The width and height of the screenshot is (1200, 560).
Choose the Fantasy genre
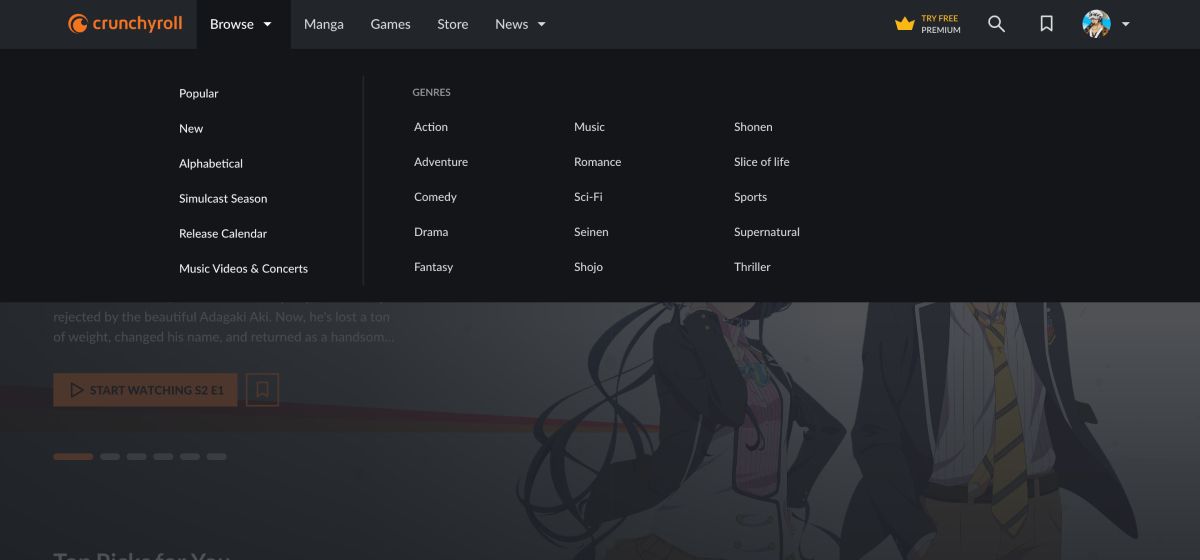coord(433,267)
